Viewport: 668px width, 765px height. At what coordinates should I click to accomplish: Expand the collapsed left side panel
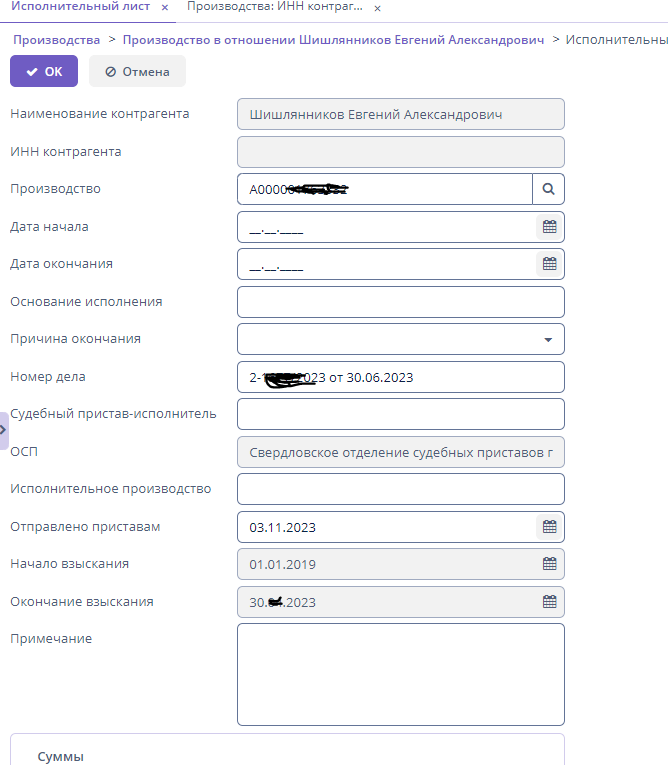click(x=3, y=429)
